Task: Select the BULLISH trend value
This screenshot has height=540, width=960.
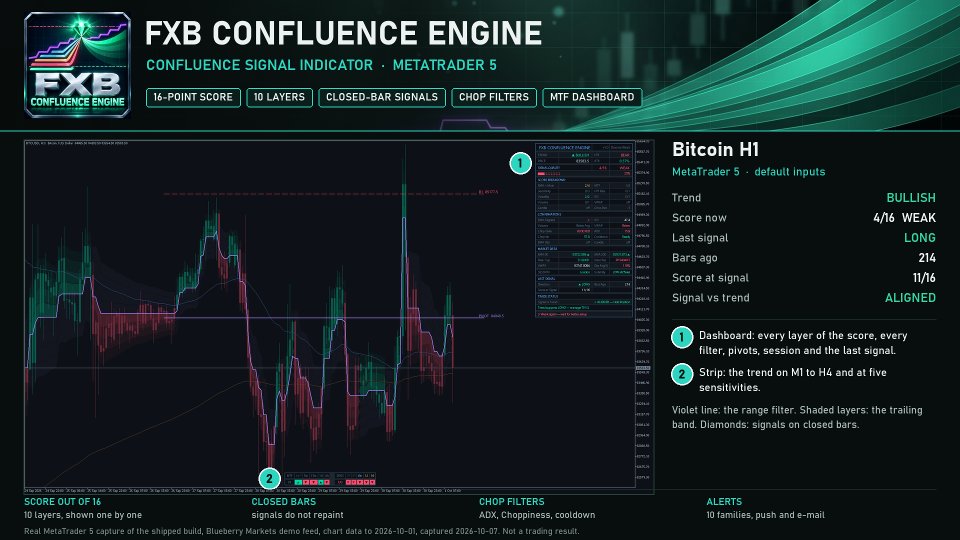Action: pyautogui.click(x=911, y=198)
